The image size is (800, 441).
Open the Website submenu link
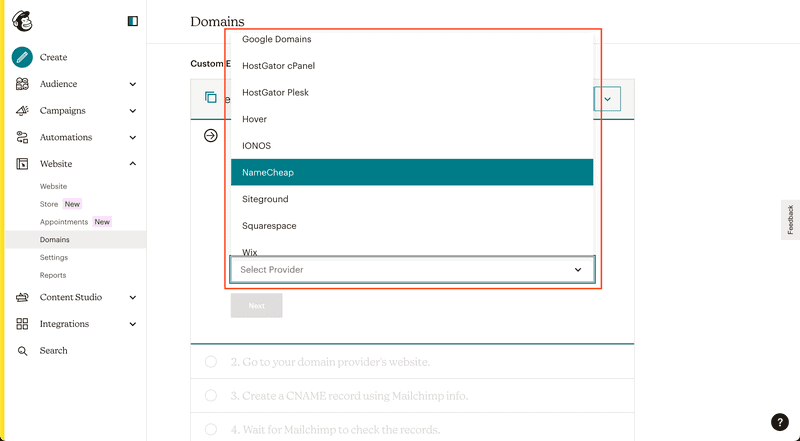[x=53, y=186]
